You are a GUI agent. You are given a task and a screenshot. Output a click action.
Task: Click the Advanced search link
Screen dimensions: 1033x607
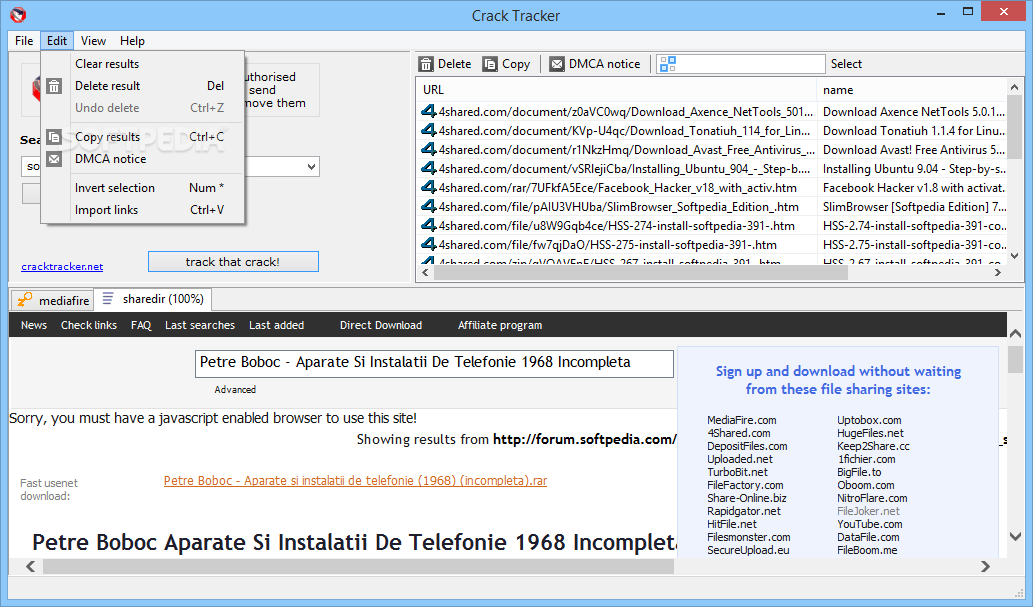(235, 390)
